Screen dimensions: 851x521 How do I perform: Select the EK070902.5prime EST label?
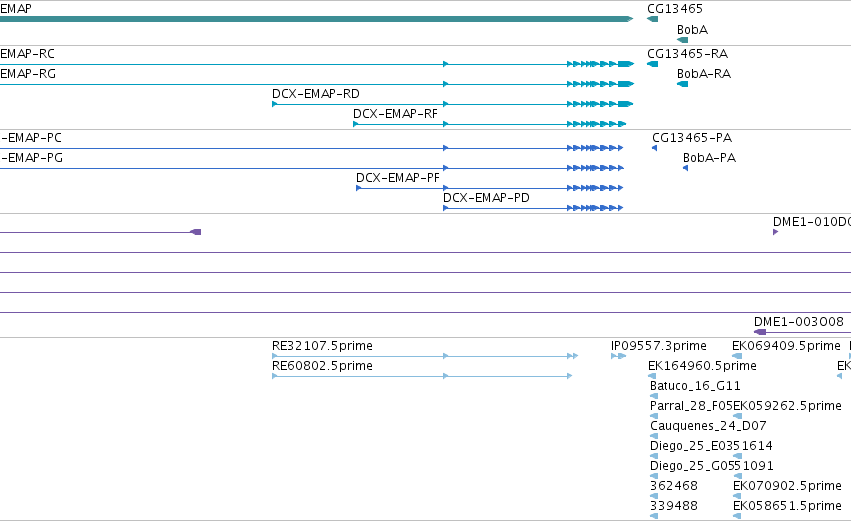click(x=788, y=486)
